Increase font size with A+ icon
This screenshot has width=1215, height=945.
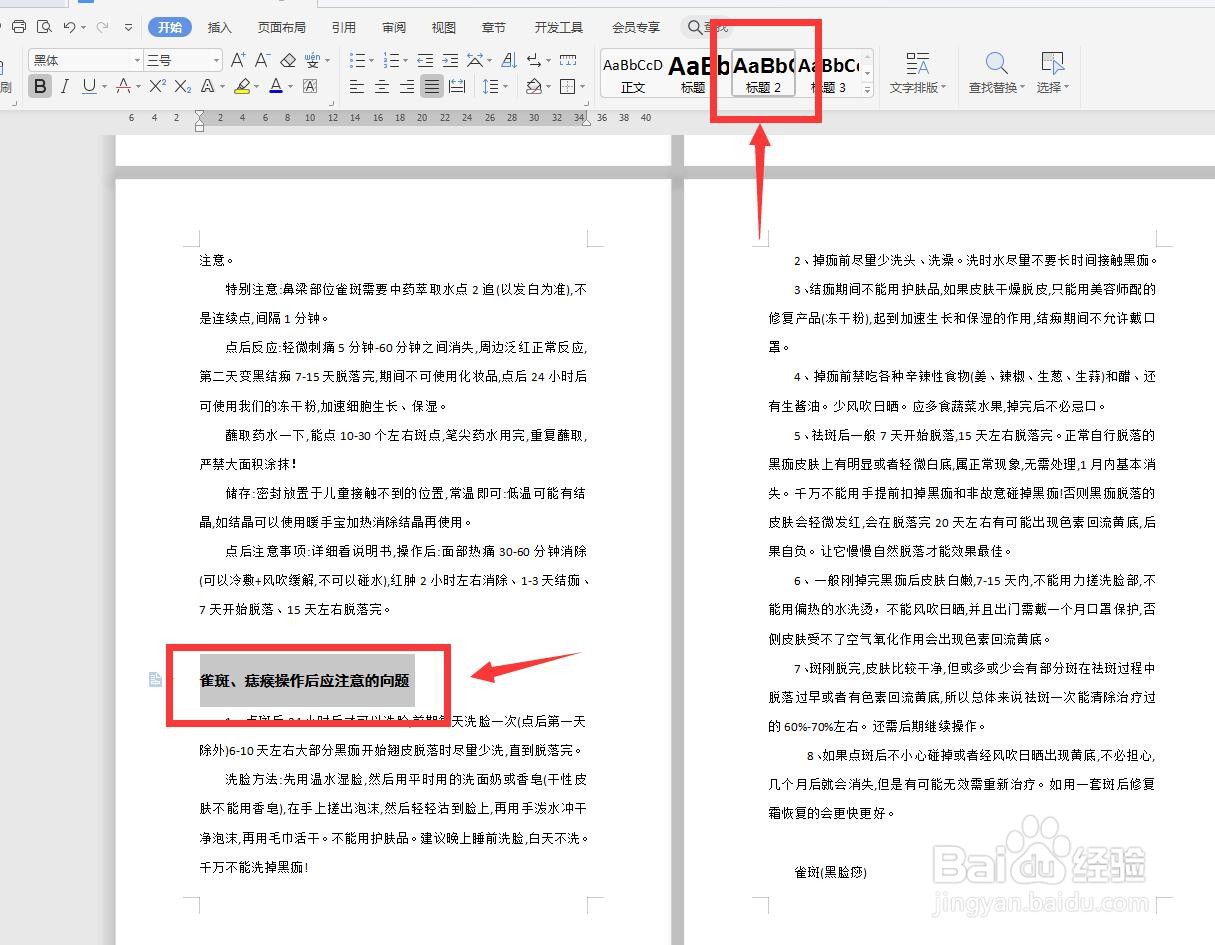pos(238,61)
